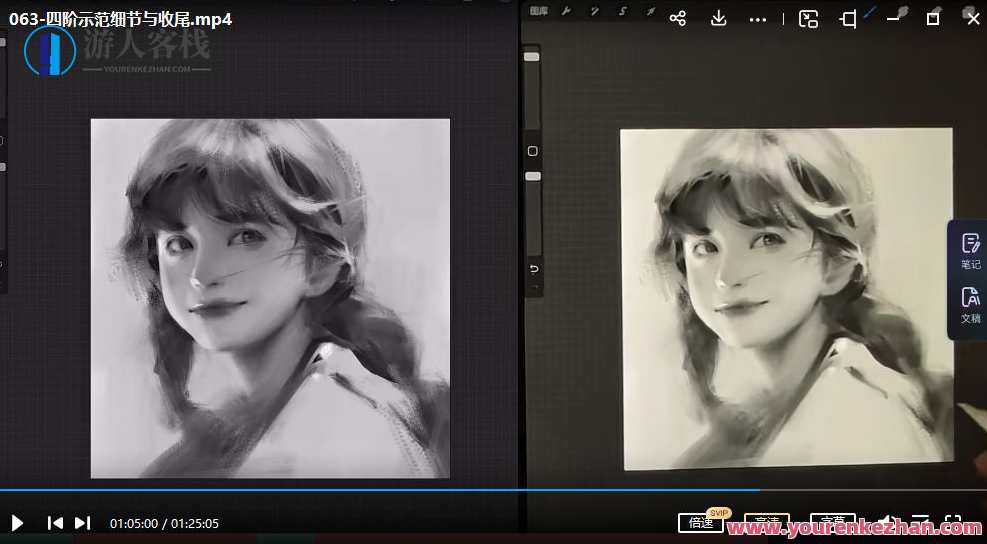Open the 文稿 transcript panel
The height and width of the screenshot is (544, 987).
(x=970, y=304)
